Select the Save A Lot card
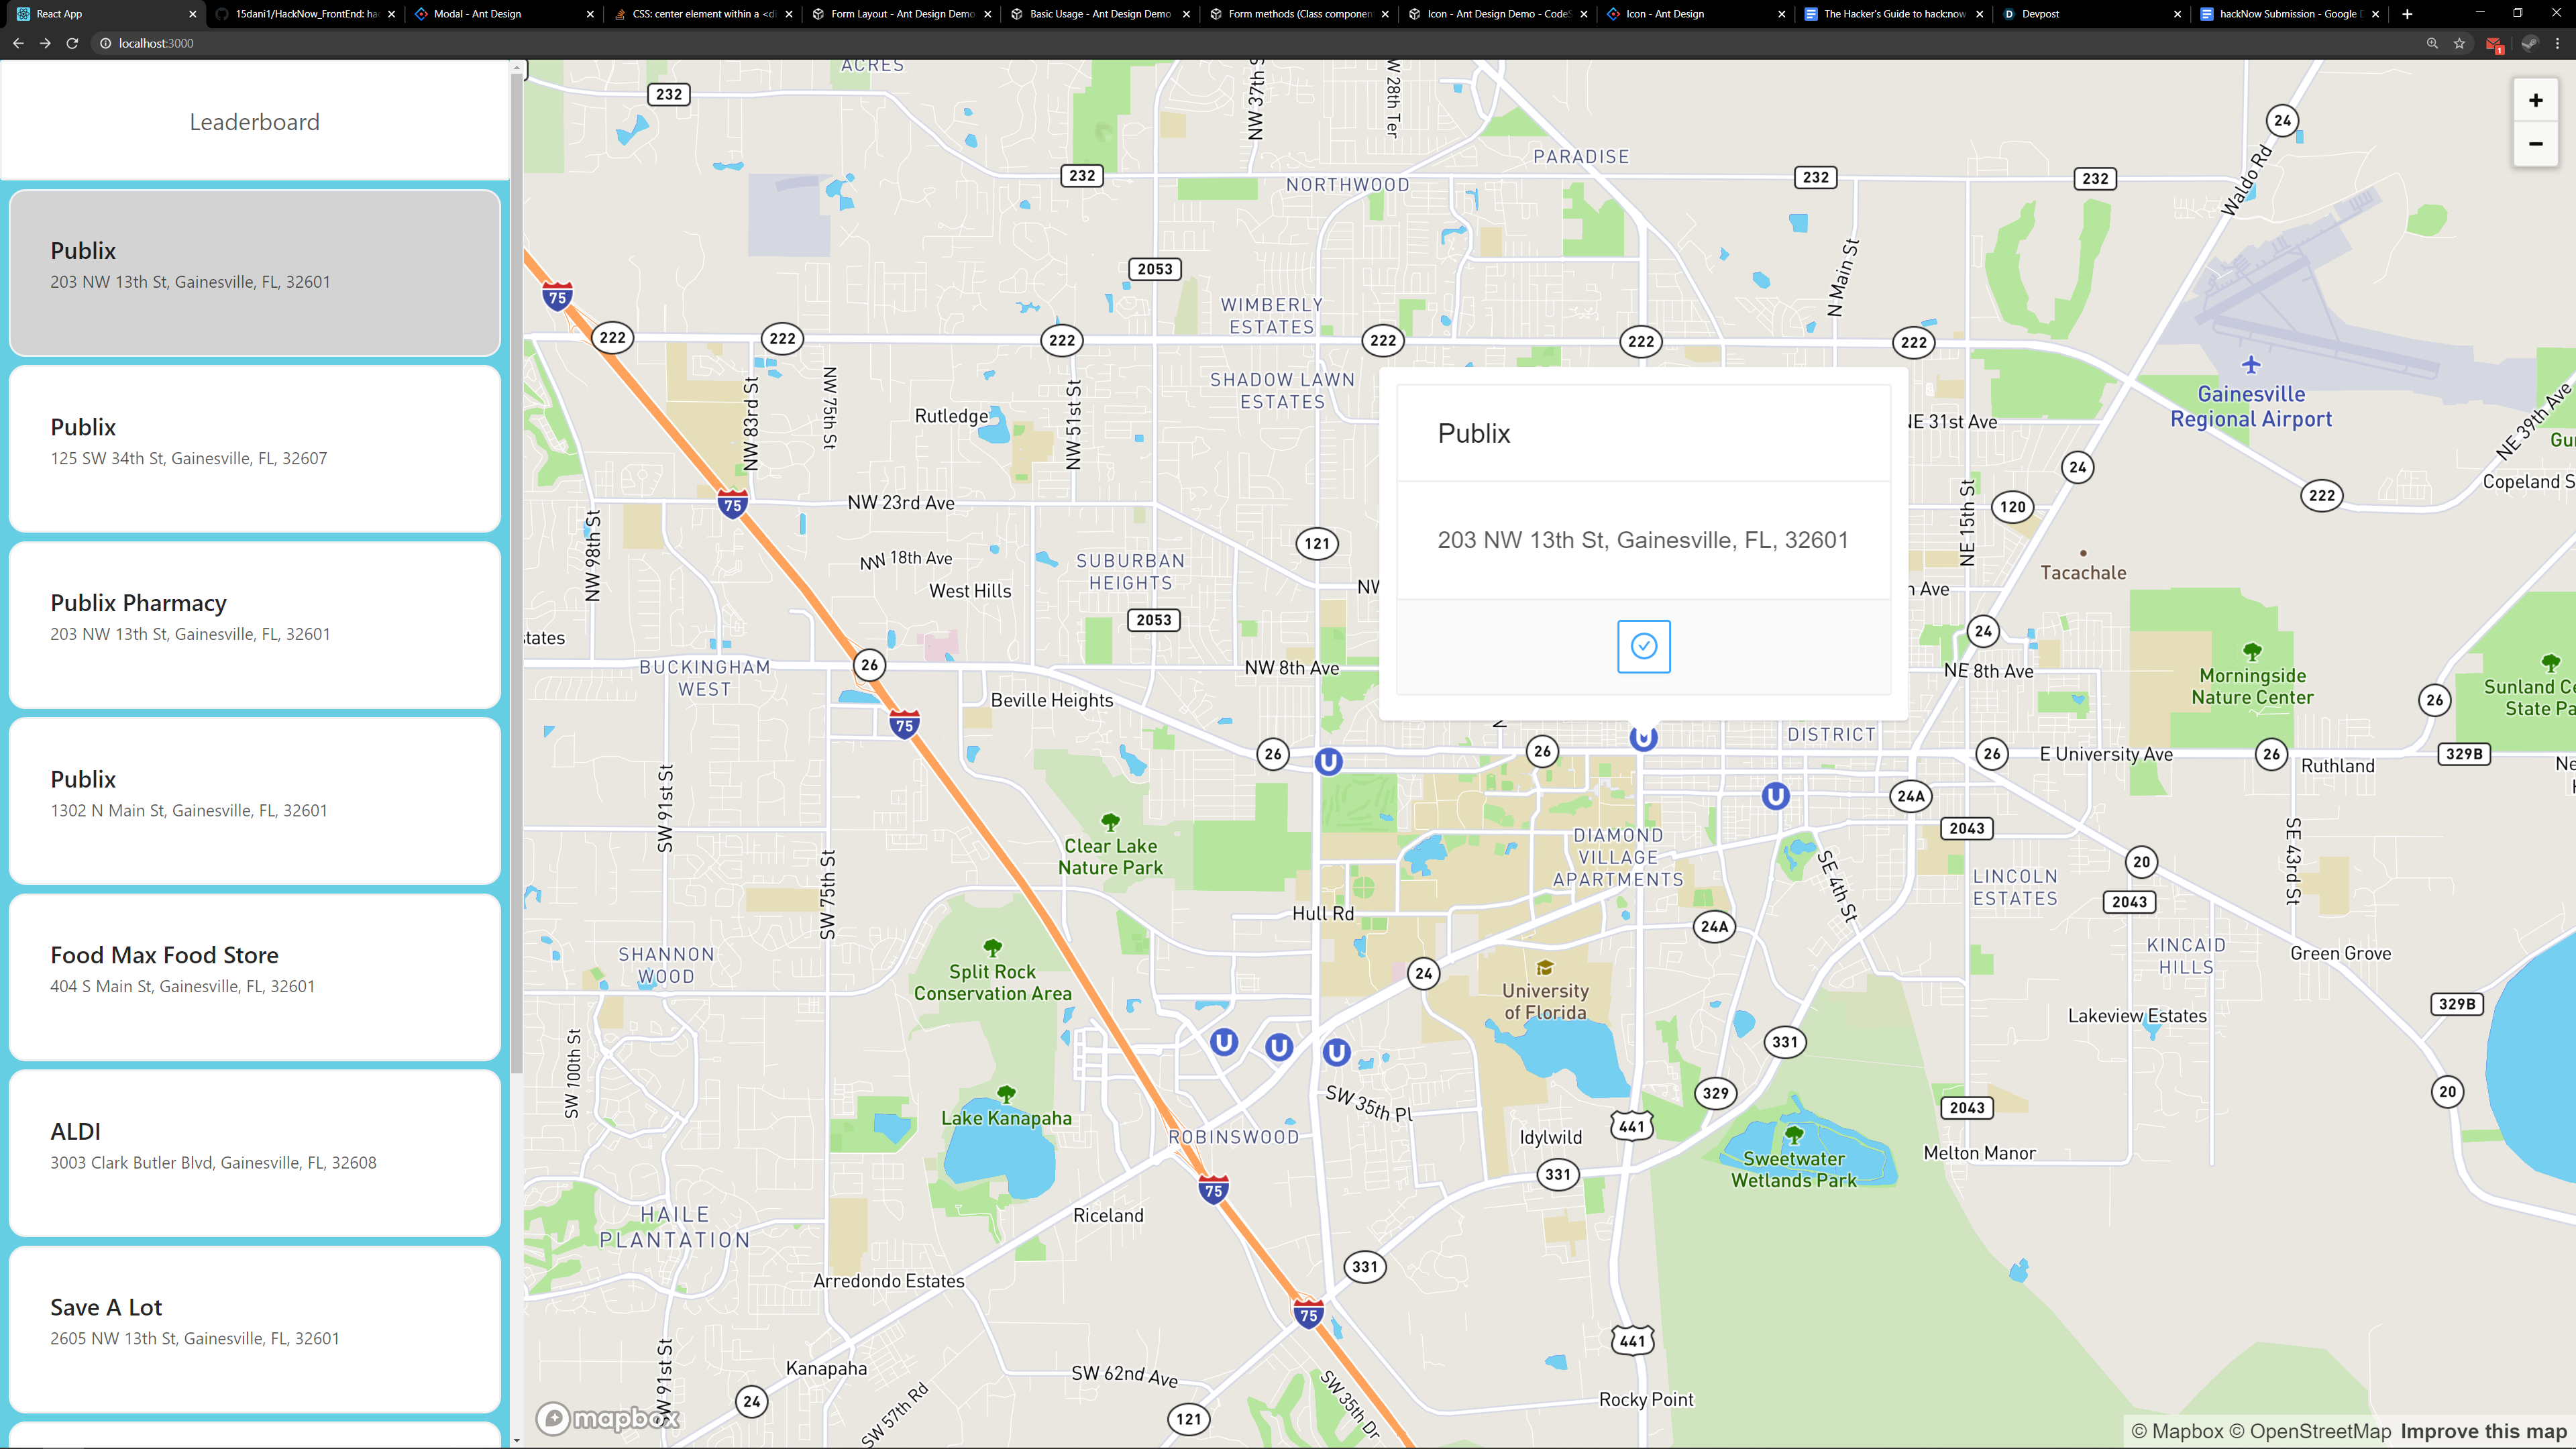The image size is (2576, 1449). [255, 1328]
